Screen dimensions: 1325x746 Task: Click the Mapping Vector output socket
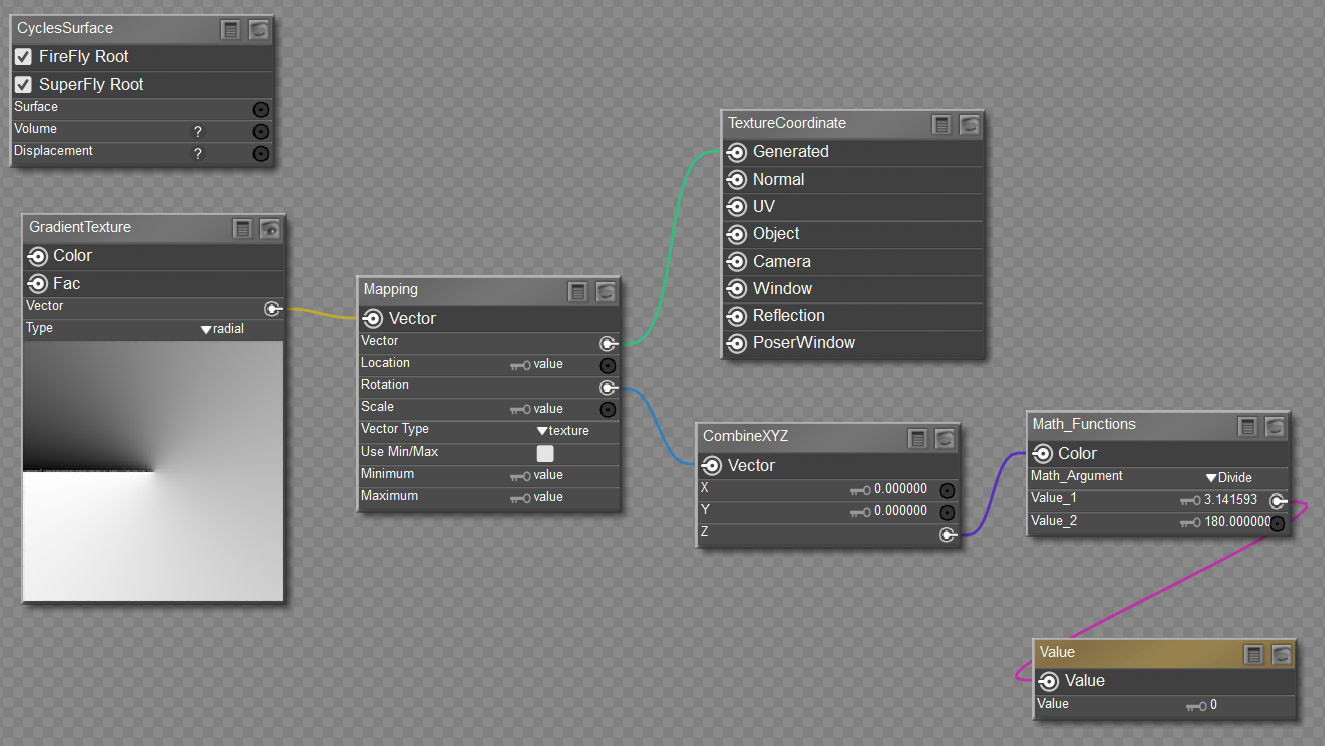tap(373, 319)
